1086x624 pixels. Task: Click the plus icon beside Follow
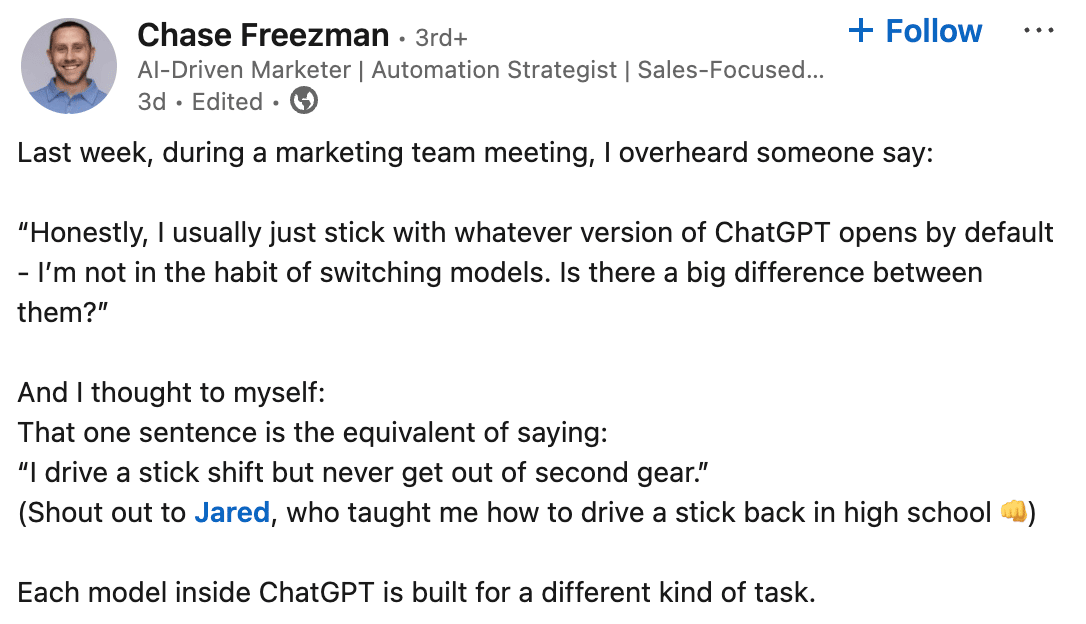point(860,31)
